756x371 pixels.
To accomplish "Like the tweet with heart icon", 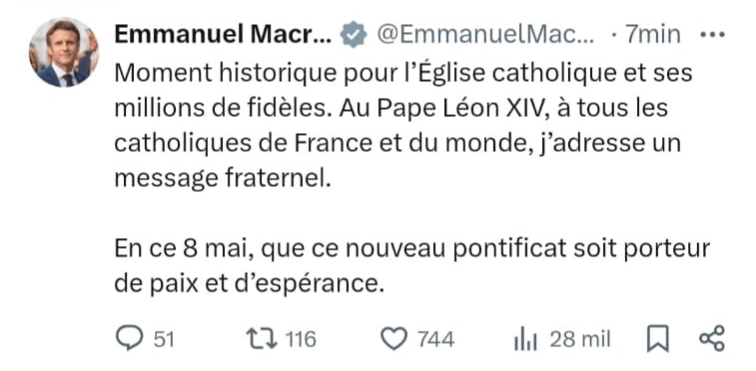I will click(394, 339).
